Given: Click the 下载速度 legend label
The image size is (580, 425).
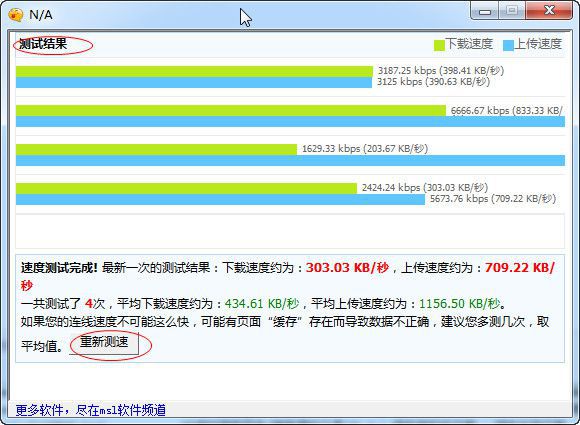Looking at the screenshot, I should [x=469, y=44].
